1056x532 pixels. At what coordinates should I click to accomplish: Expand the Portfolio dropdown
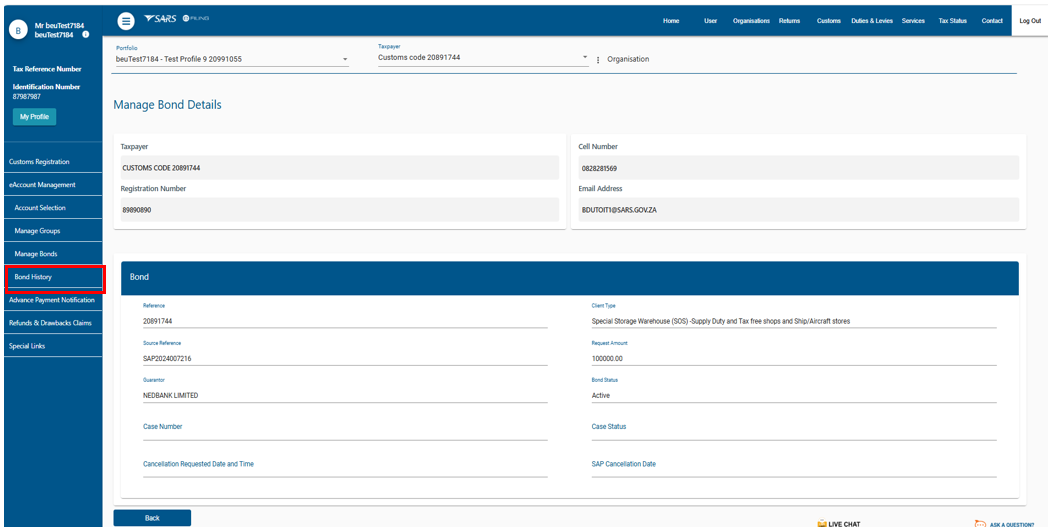tap(345, 60)
